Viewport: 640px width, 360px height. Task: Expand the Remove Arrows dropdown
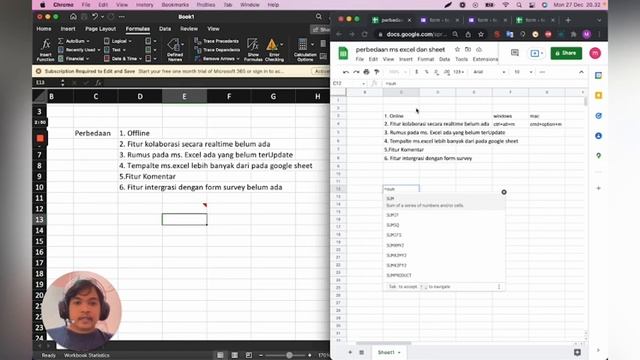click(238, 59)
